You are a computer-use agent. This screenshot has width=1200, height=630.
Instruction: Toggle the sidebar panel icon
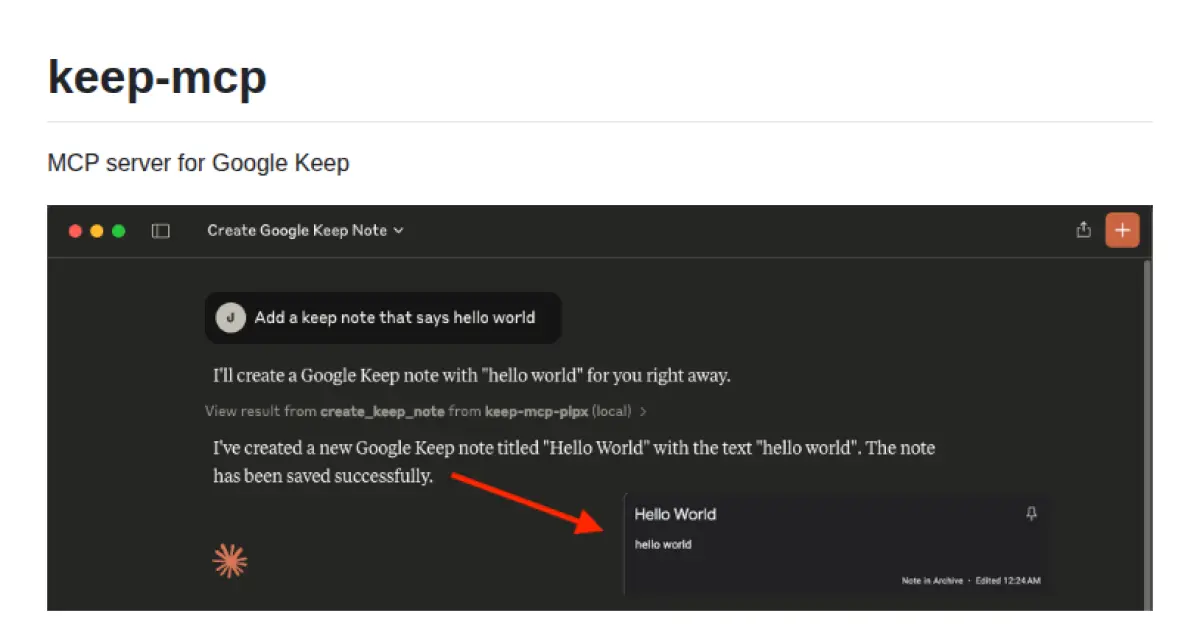pos(160,231)
